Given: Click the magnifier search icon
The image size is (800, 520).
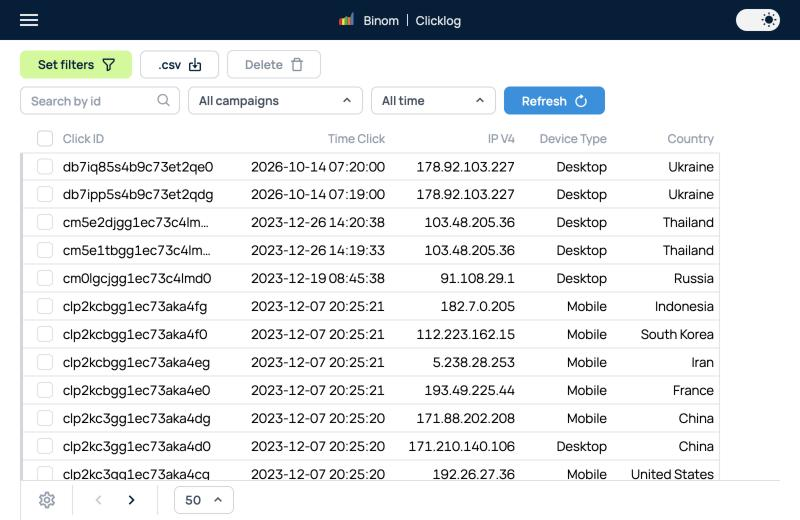Looking at the screenshot, I should (163, 100).
